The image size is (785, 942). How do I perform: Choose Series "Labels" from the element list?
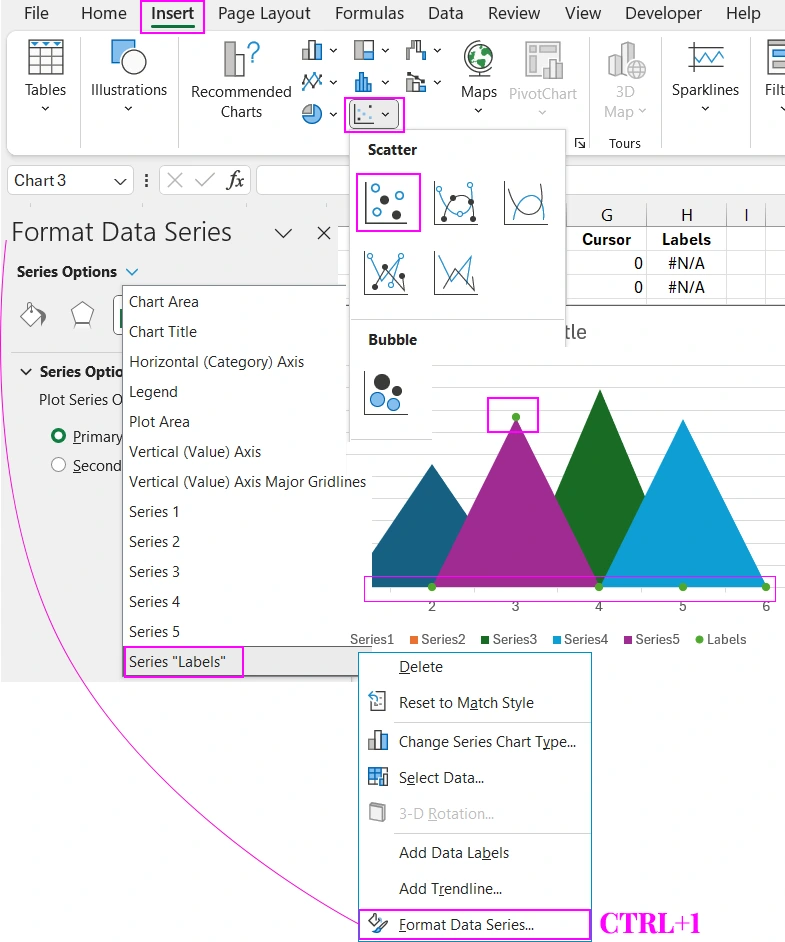point(177,662)
